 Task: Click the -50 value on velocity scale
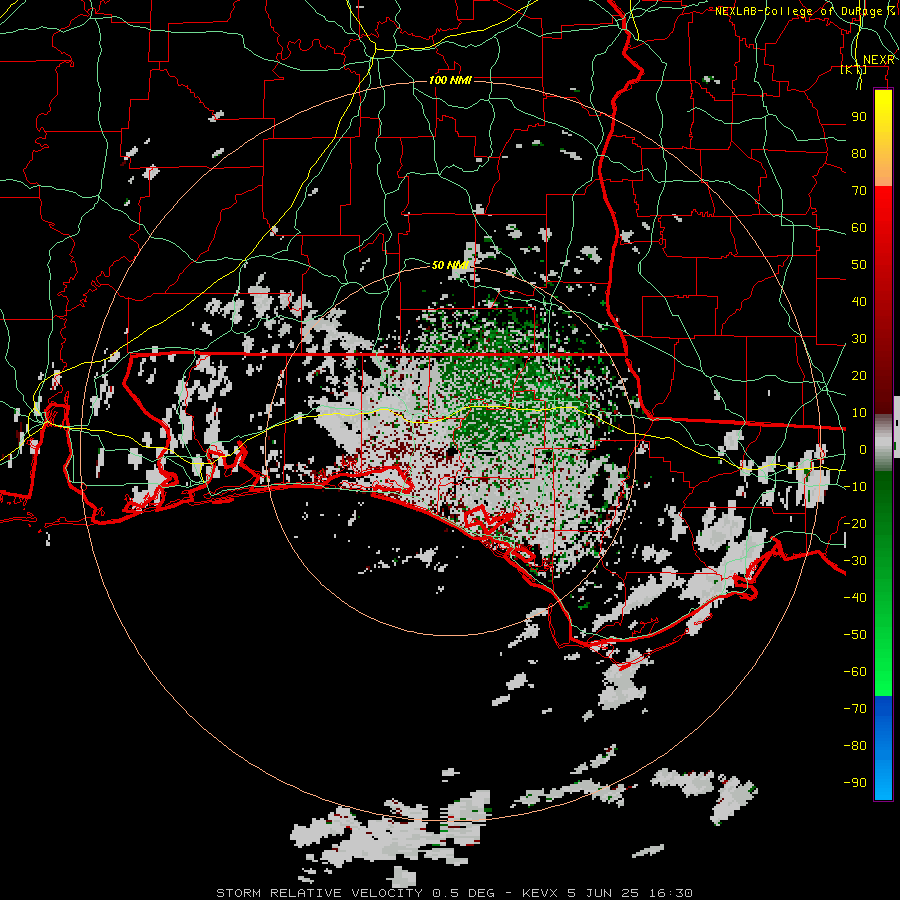tap(855, 635)
